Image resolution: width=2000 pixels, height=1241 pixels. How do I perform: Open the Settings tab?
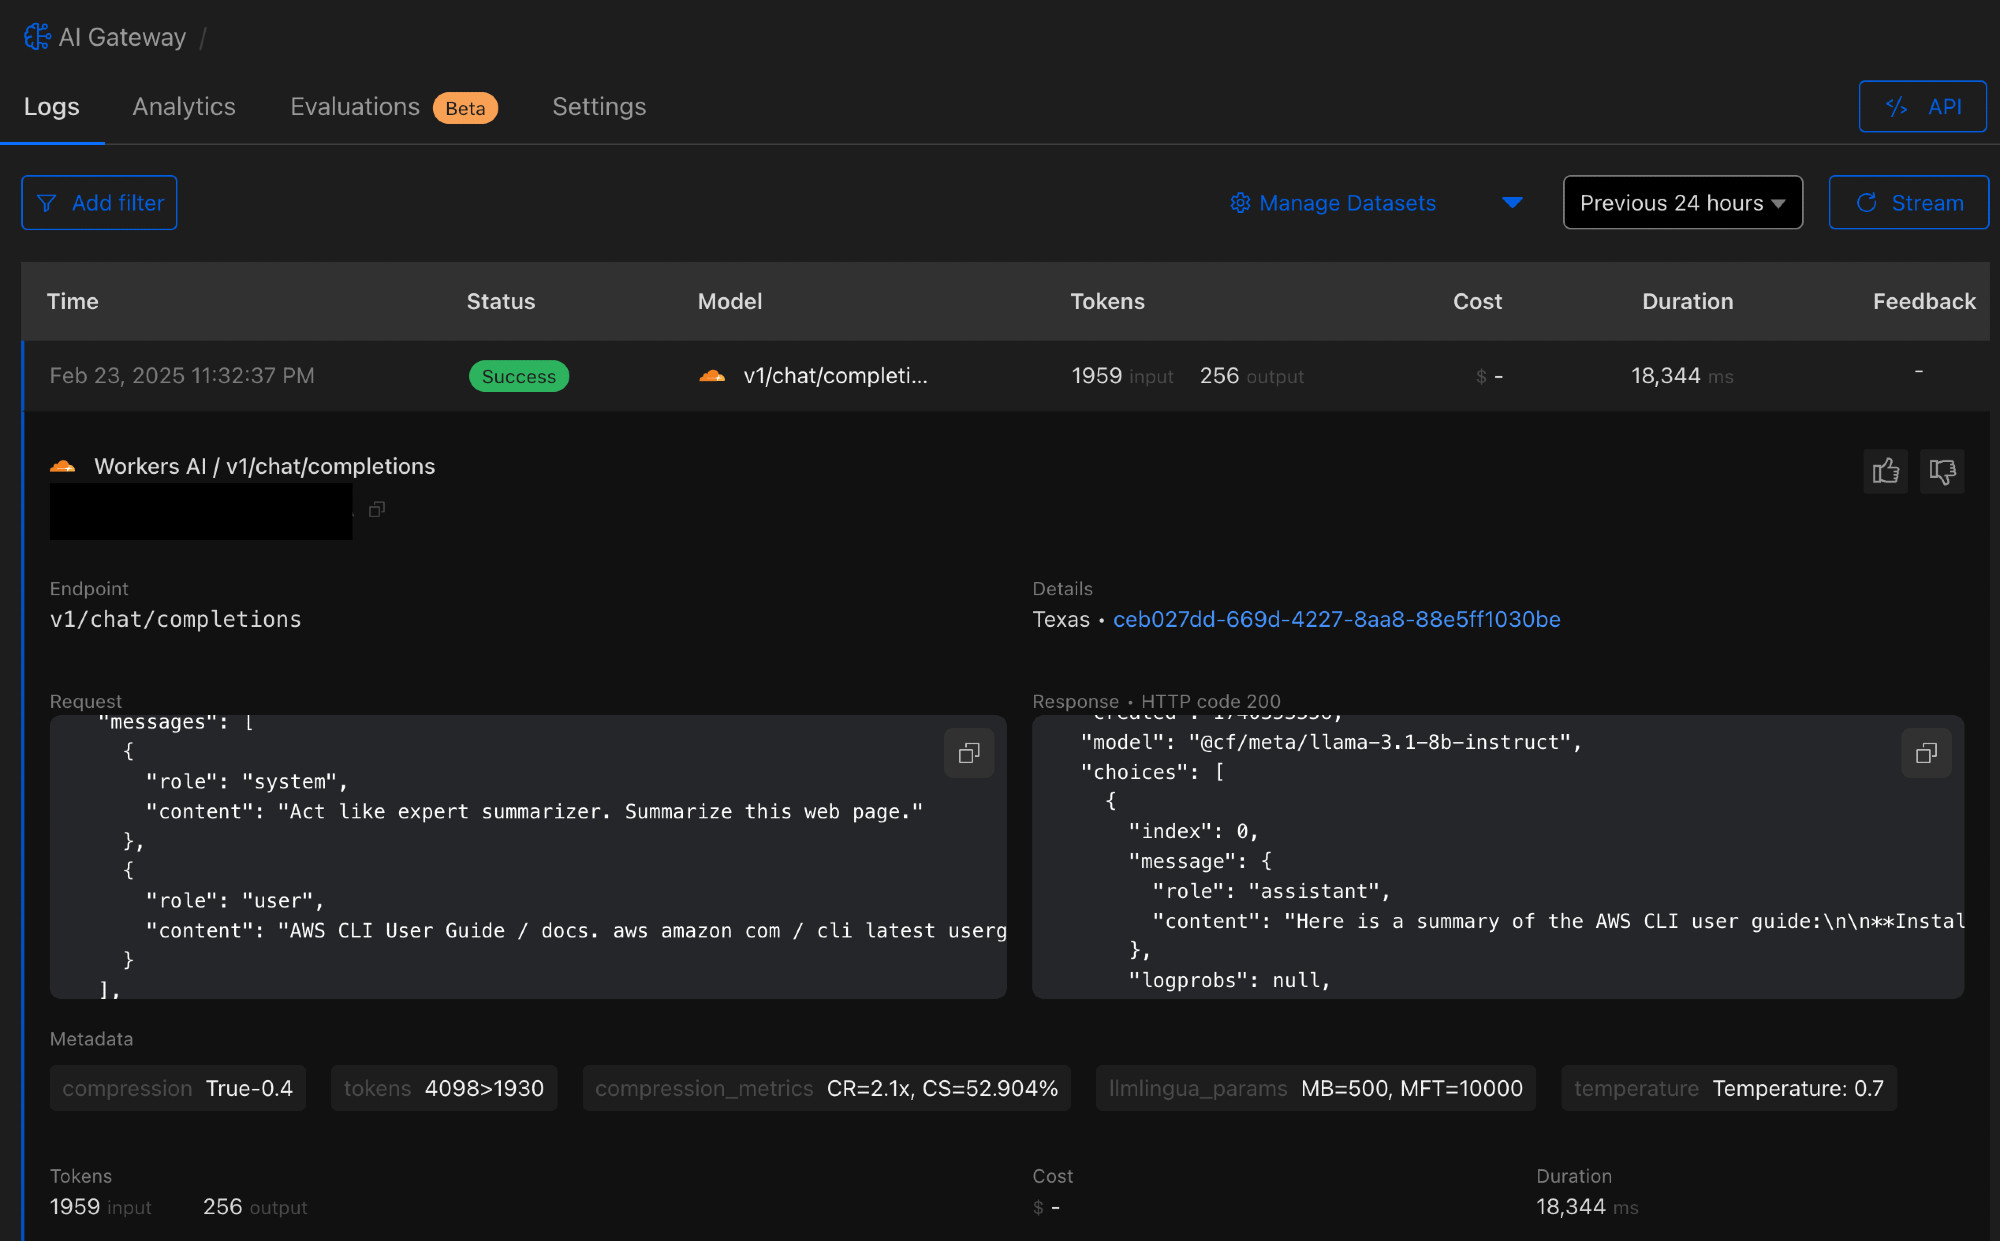point(599,107)
